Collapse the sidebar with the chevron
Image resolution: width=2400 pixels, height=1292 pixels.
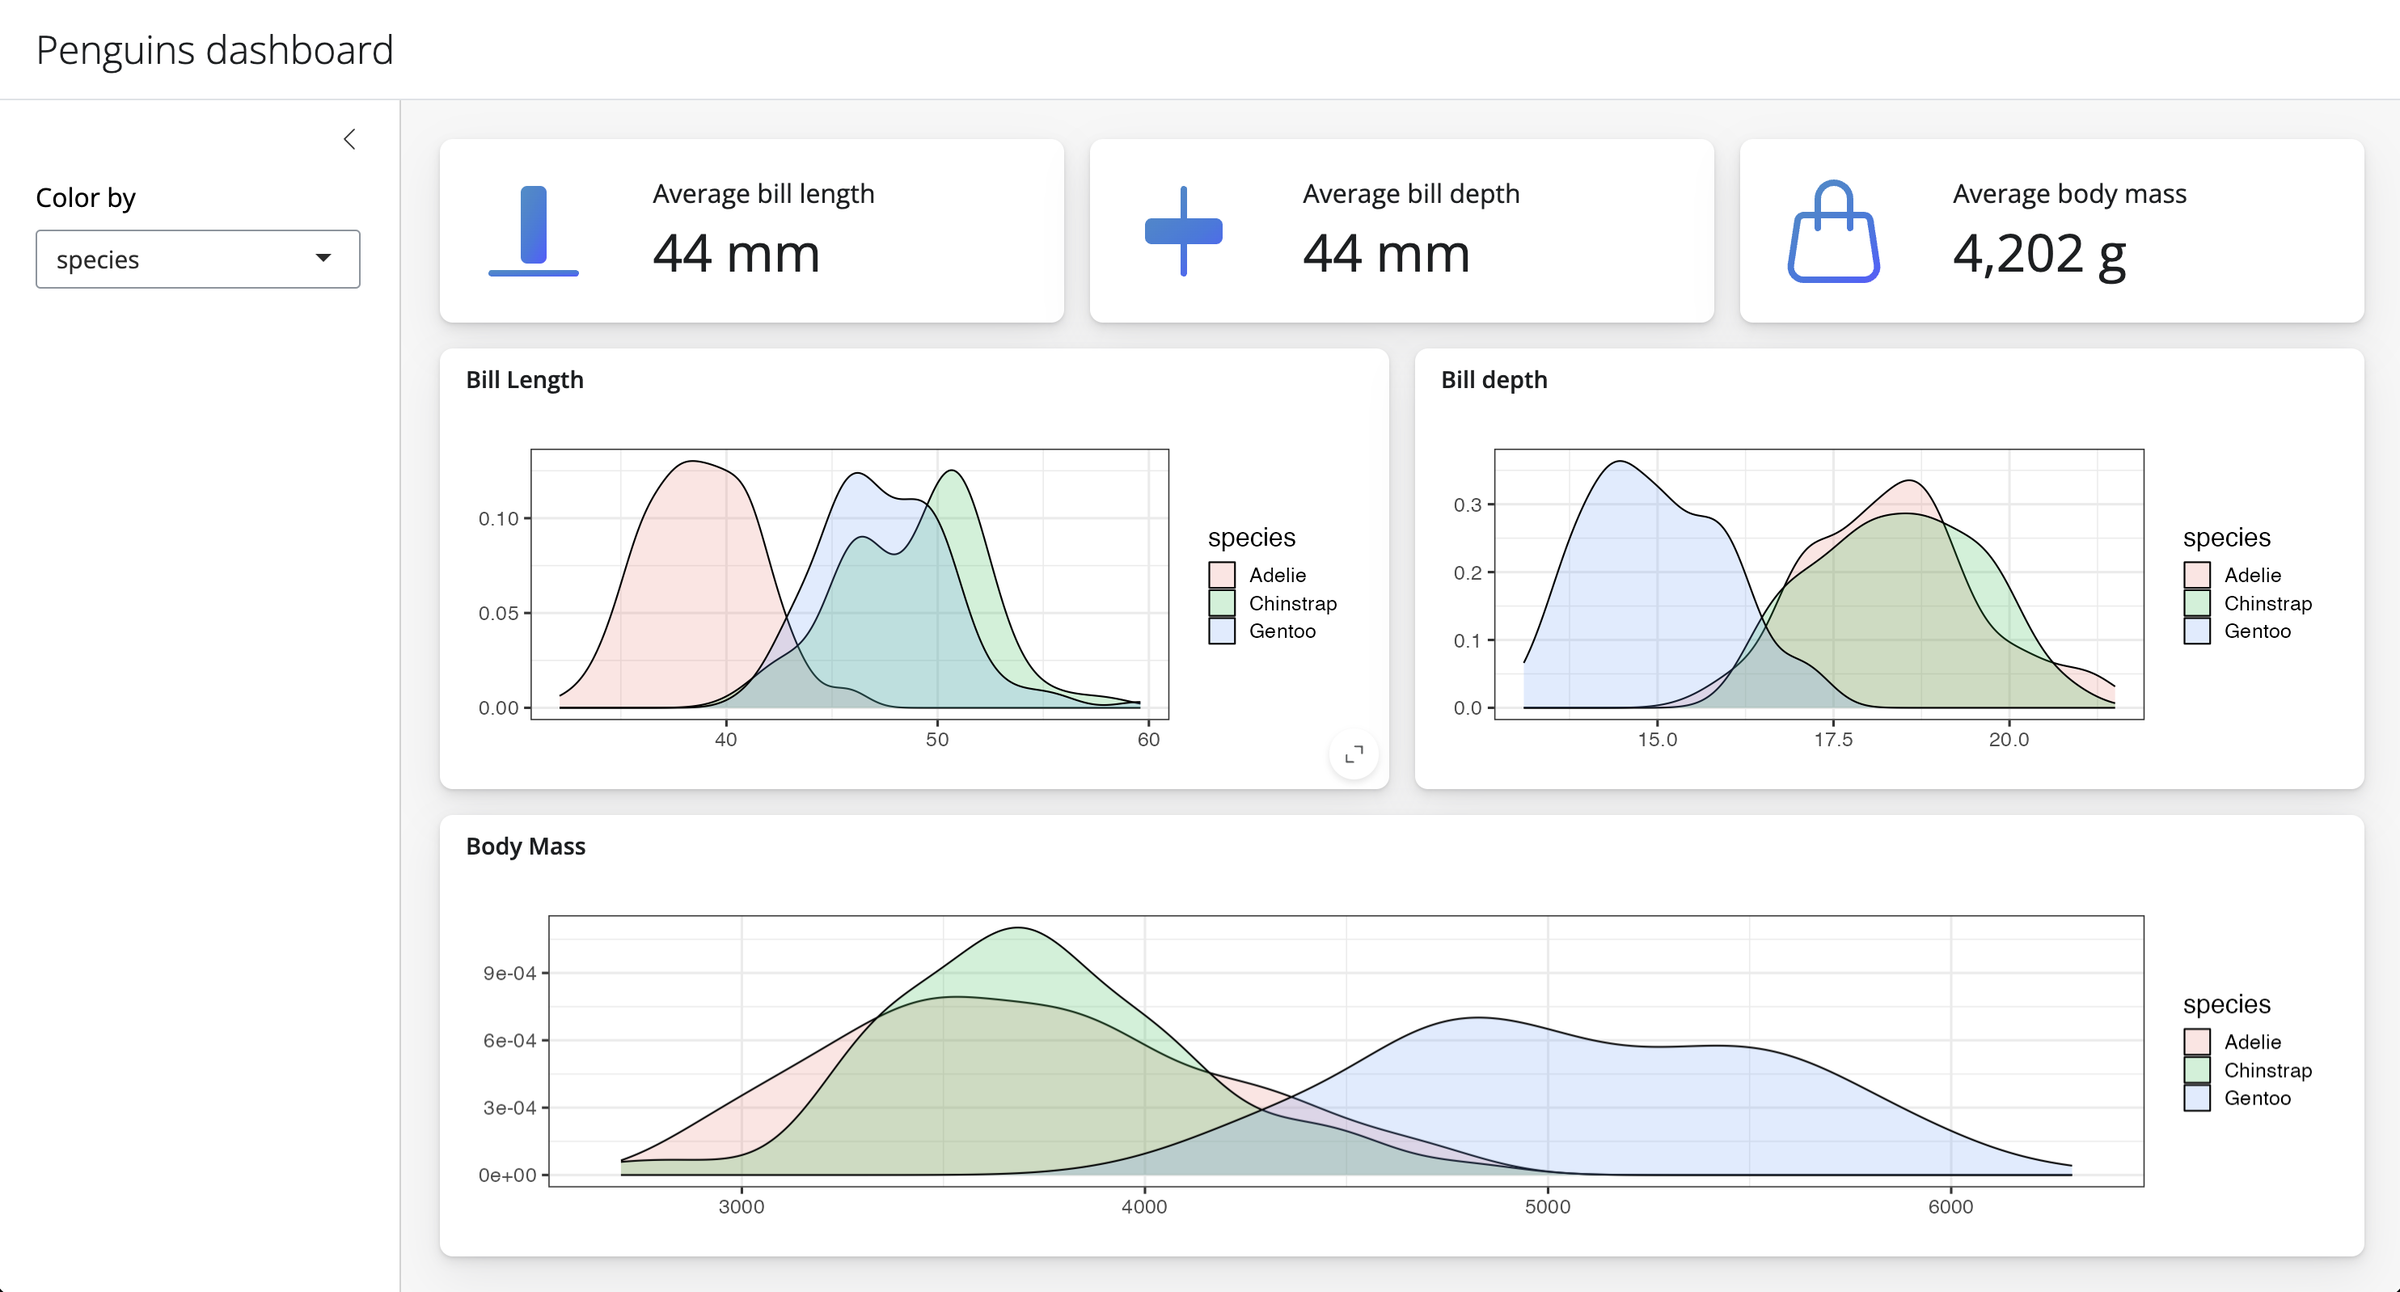coord(349,139)
